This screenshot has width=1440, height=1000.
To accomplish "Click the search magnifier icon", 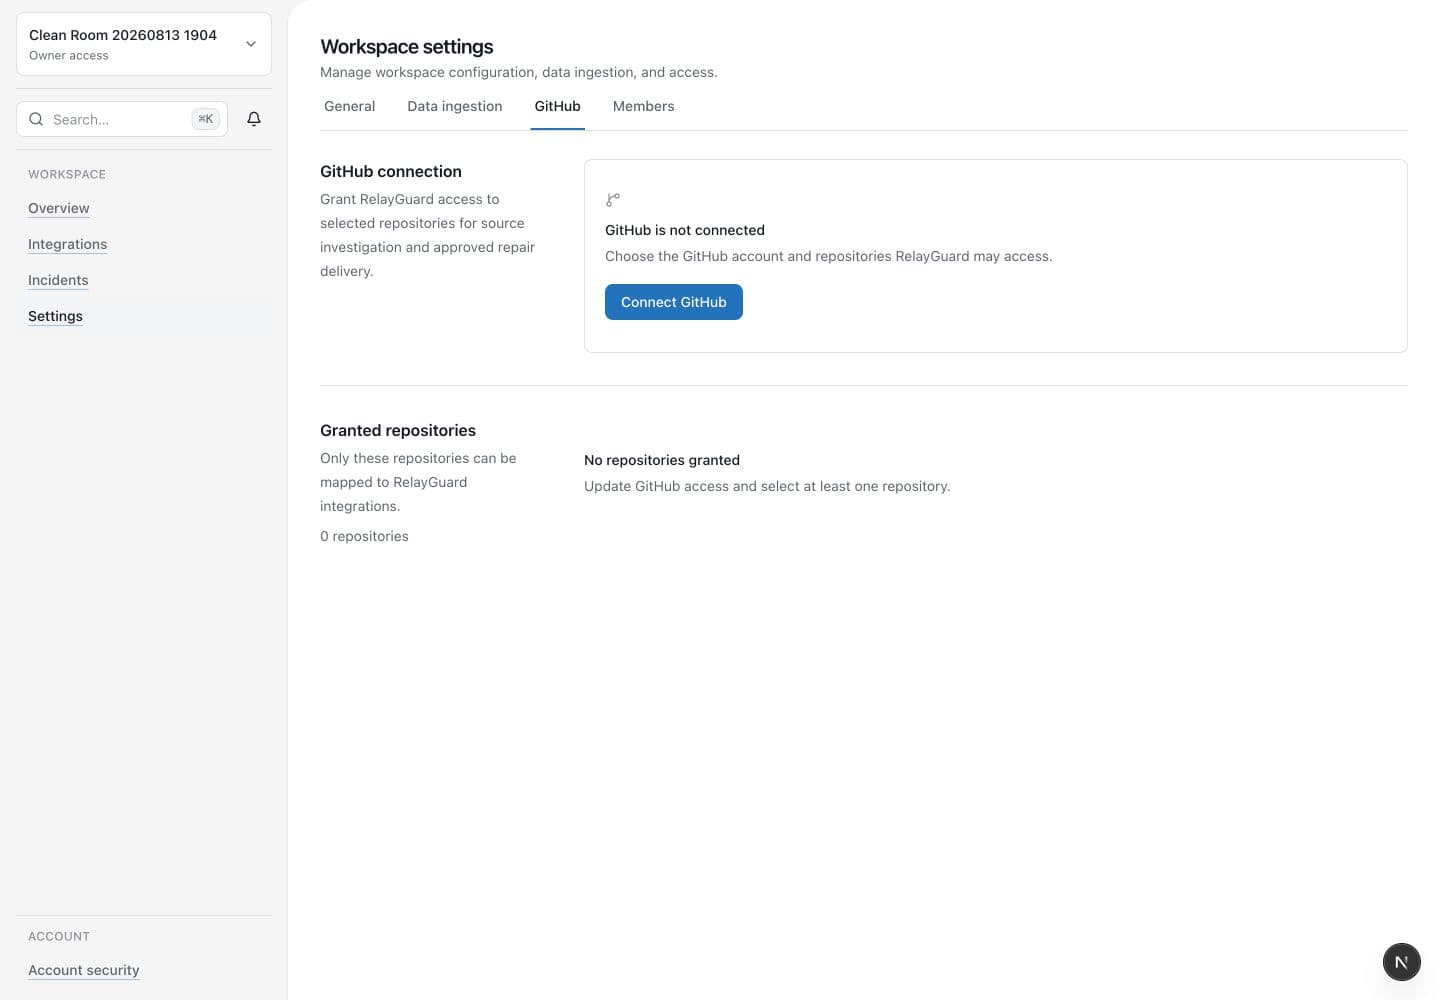I will pyautogui.click(x=36, y=119).
